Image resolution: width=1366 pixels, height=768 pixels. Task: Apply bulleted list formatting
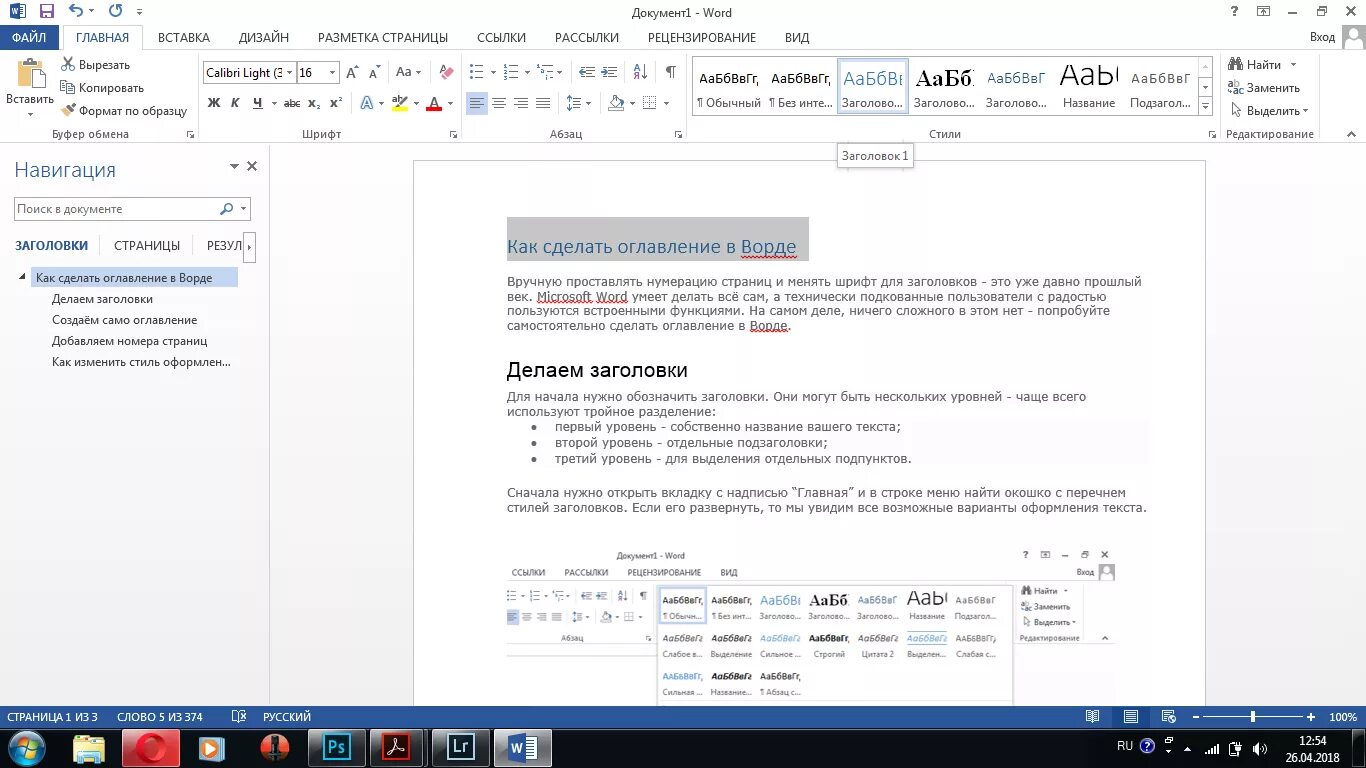(477, 72)
